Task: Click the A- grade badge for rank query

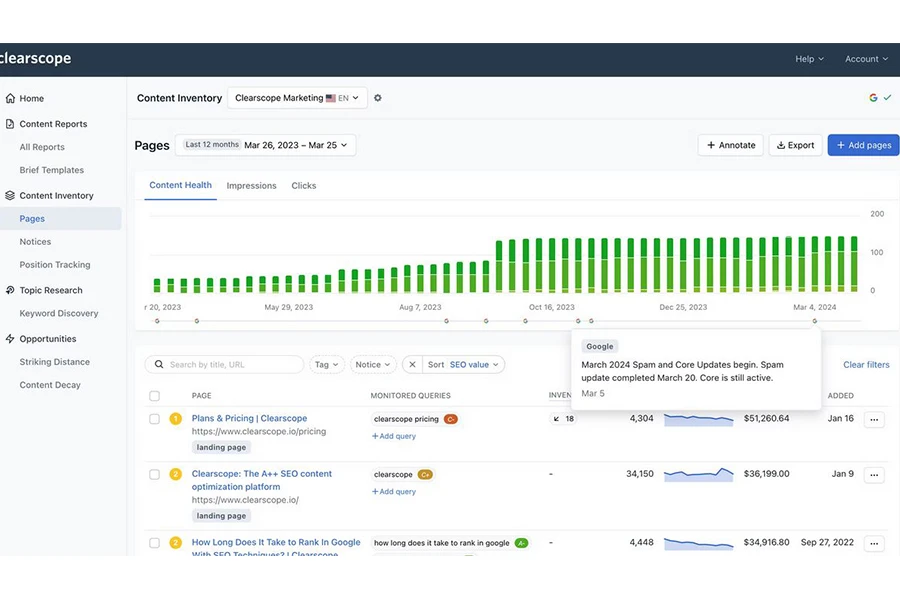Action: point(522,543)
